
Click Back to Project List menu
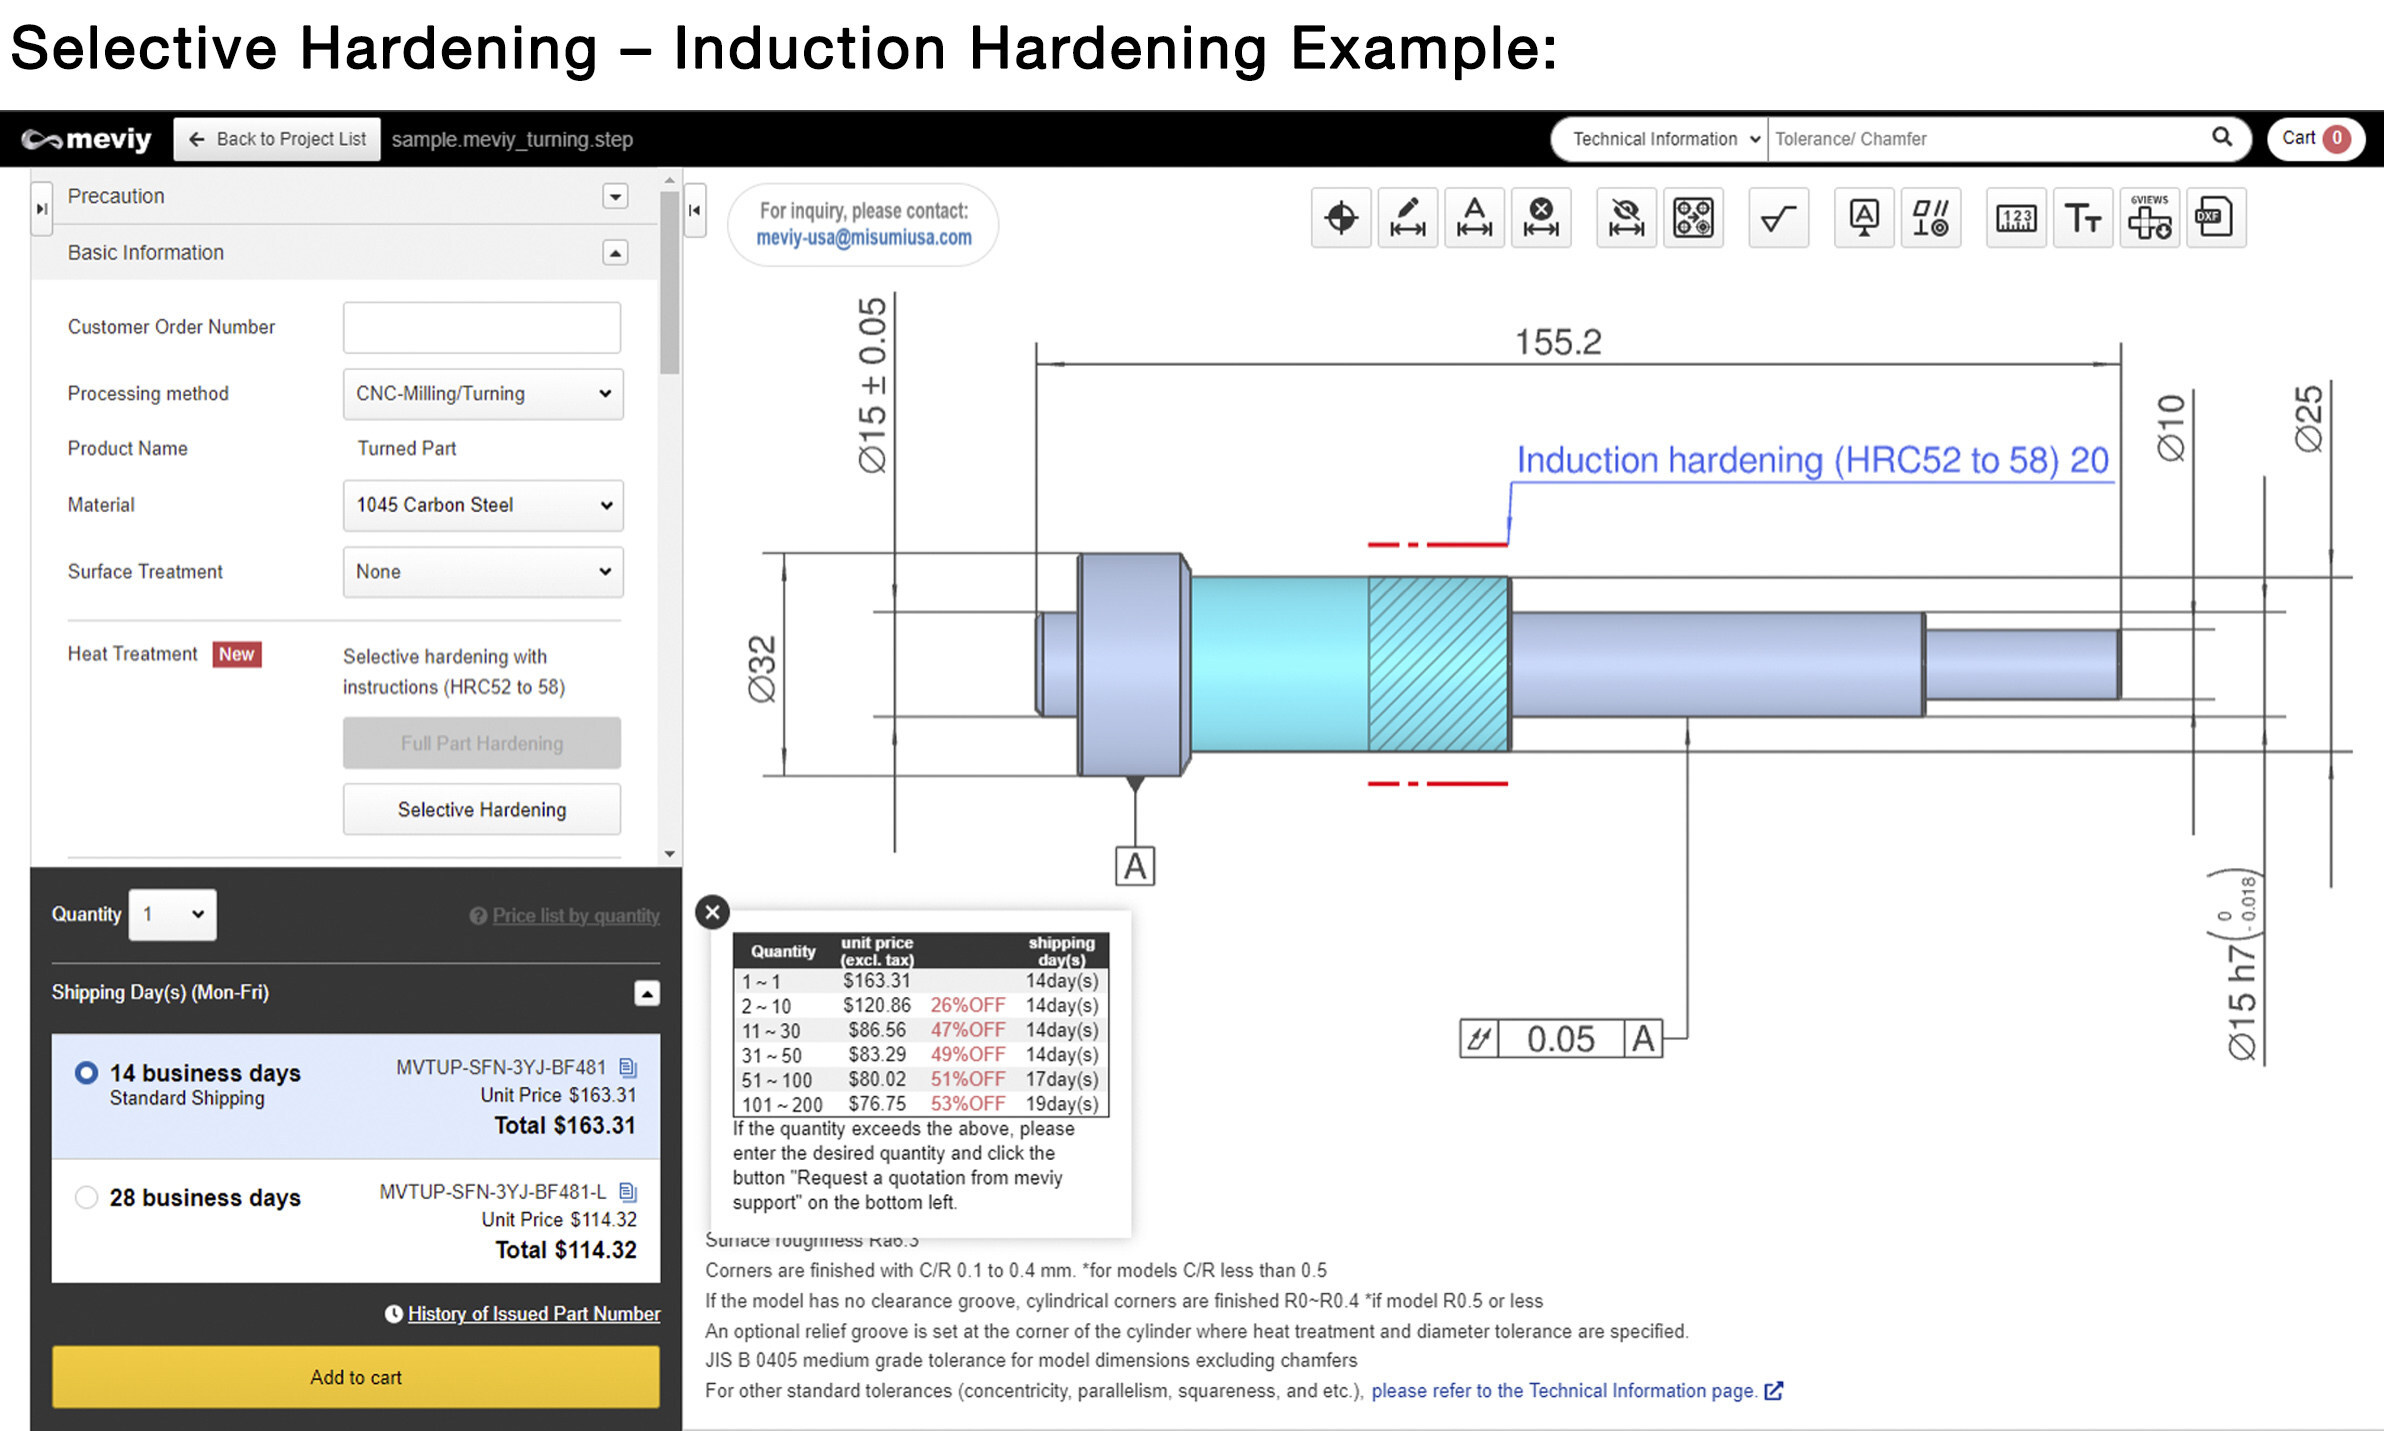pos(276,138)
